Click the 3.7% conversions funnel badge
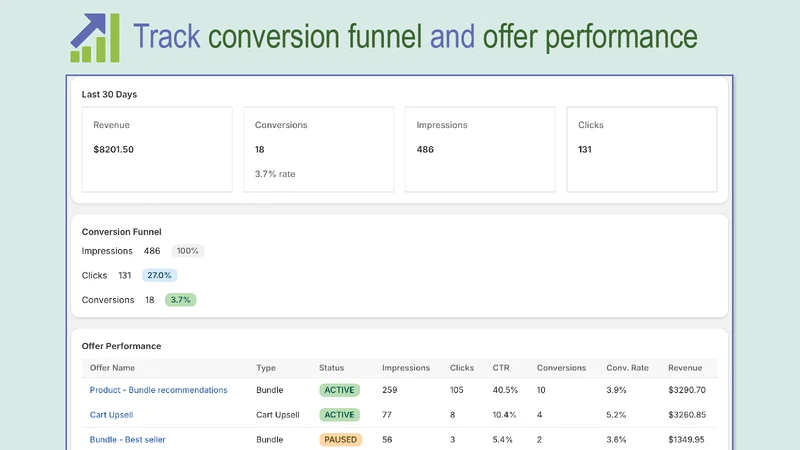 pyautogui.click(x=180, y=300)
